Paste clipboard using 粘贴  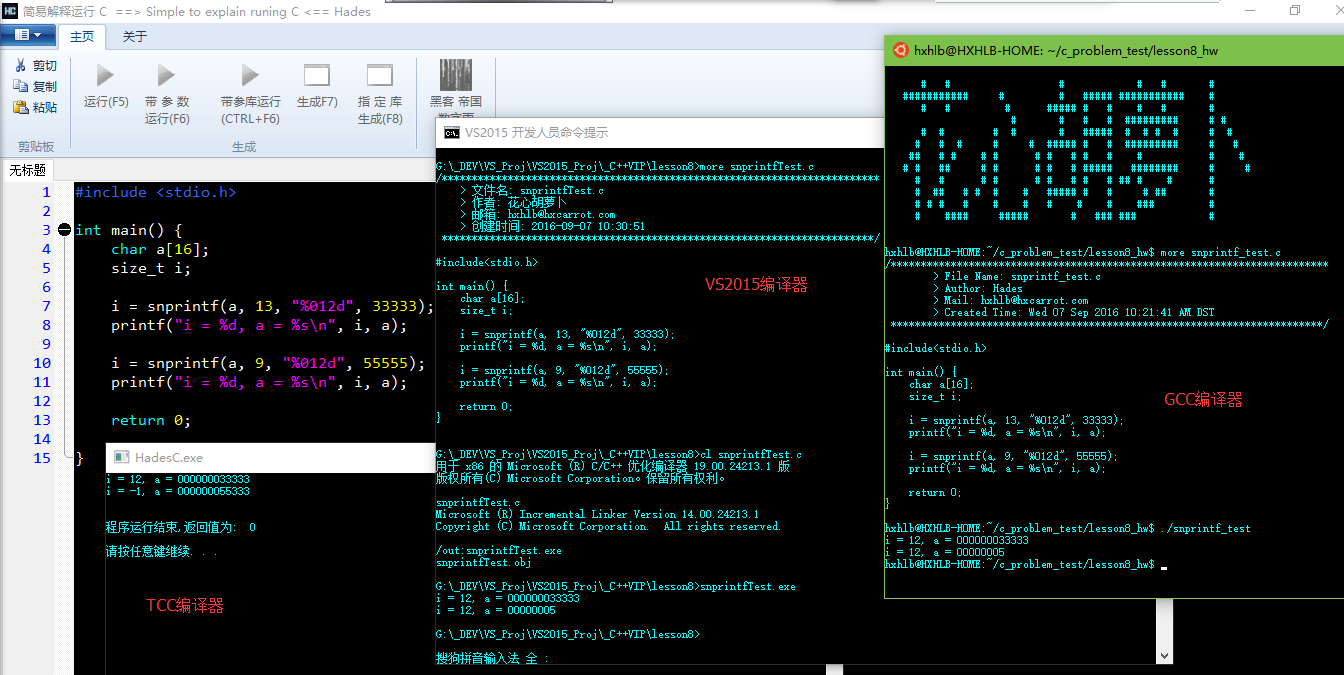pos(35,107)
